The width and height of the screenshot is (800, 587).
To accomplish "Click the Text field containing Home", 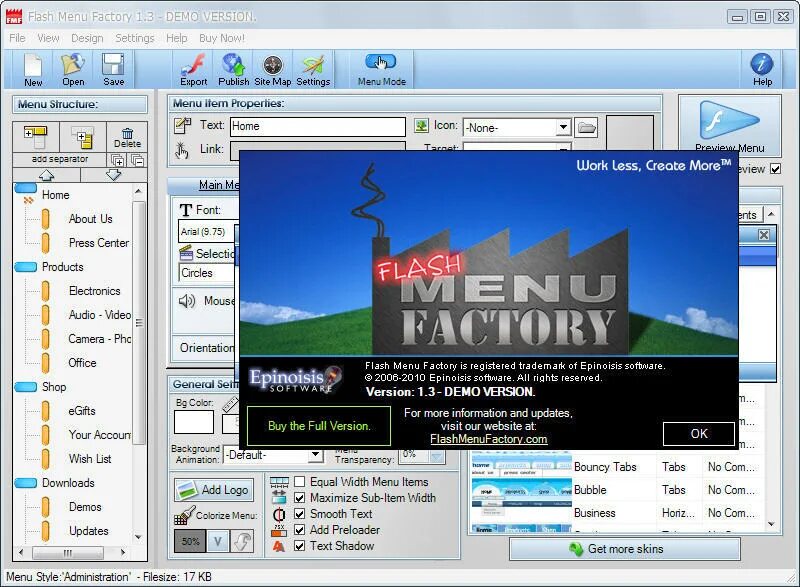I will [x=317, y=126].
